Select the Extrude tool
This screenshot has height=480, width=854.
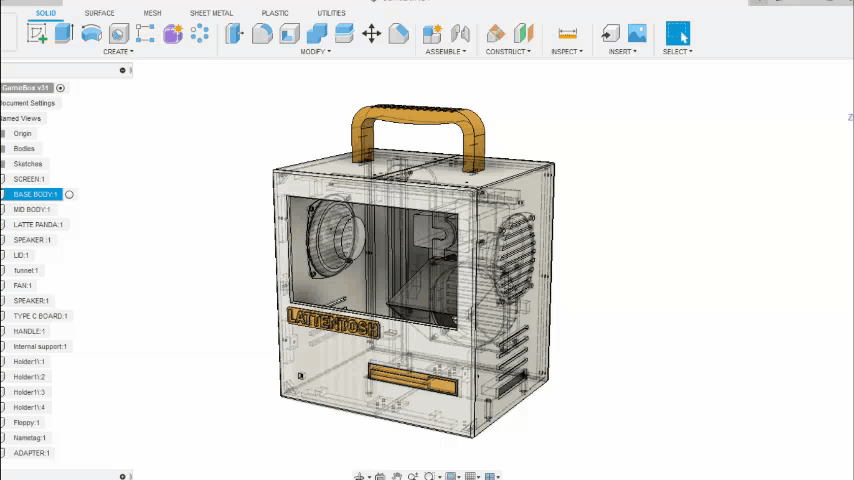[64, 34]
